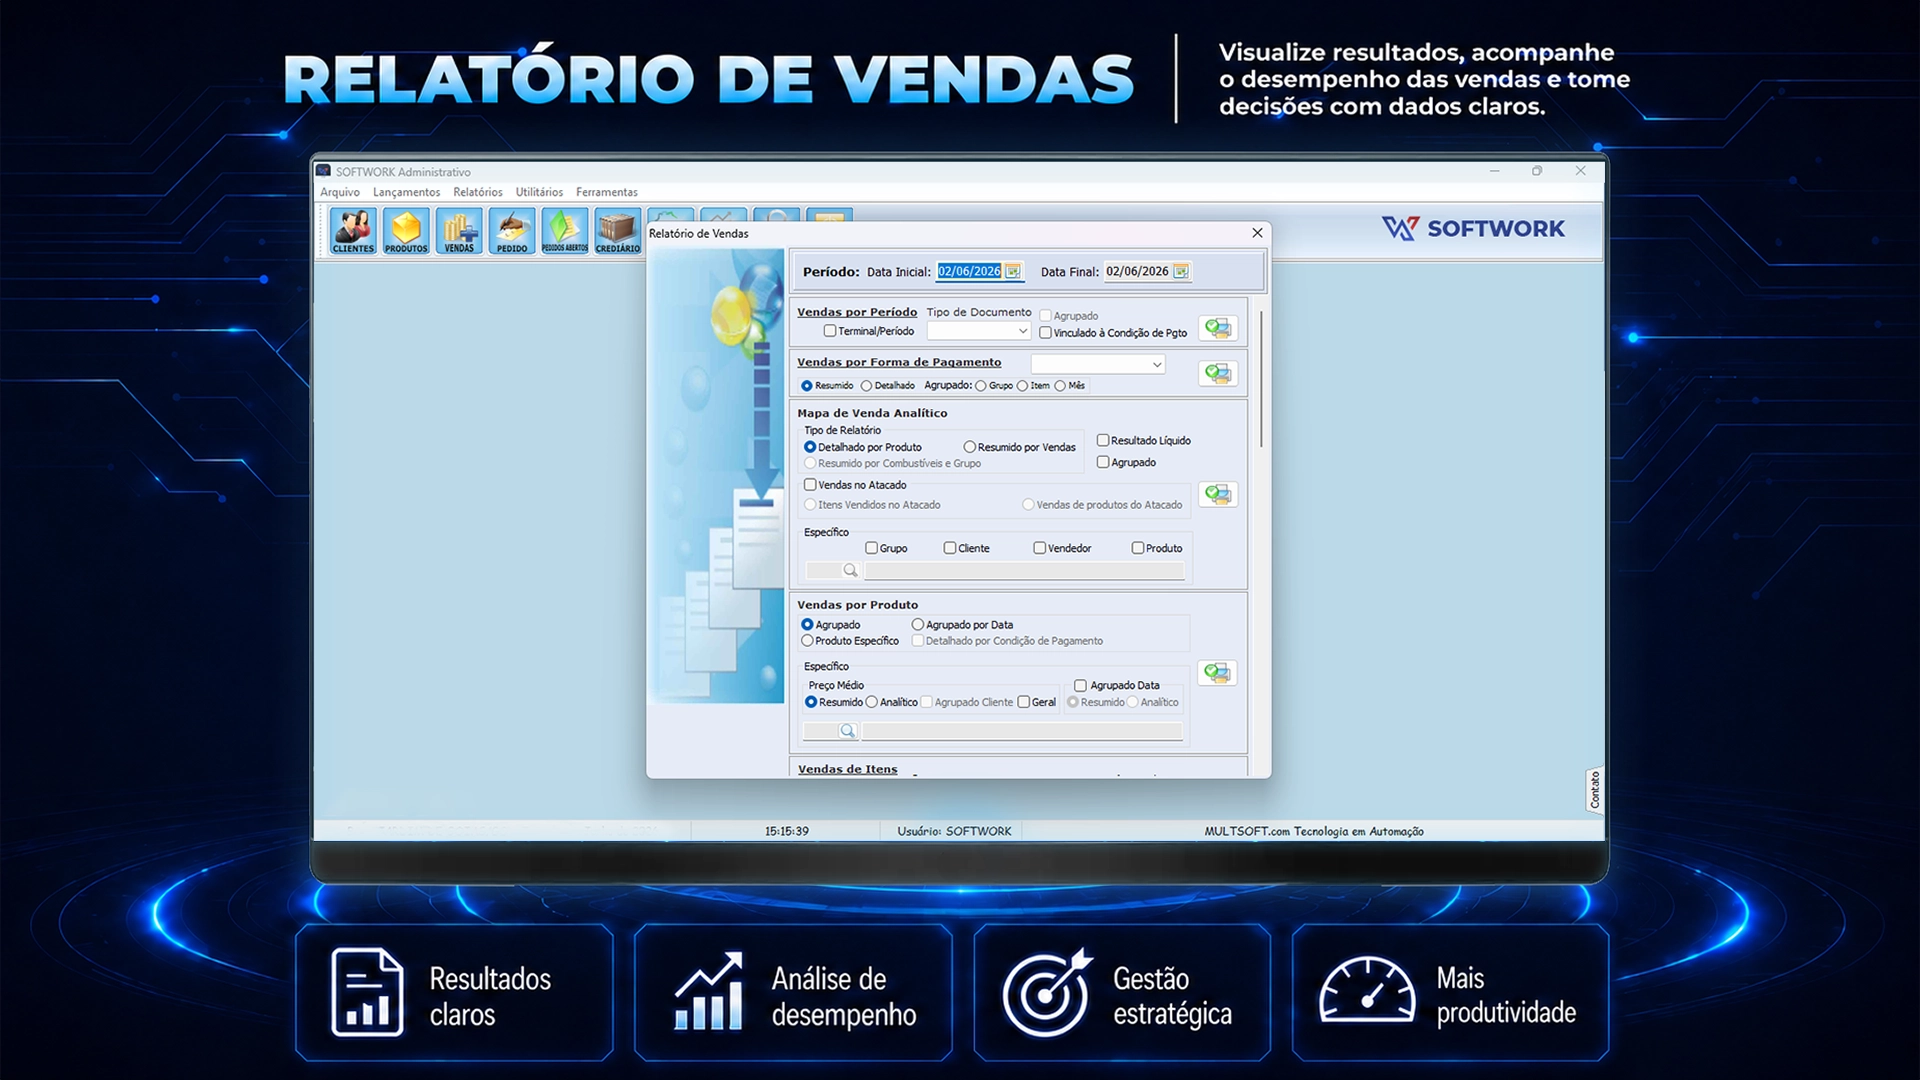
Task: Select Resumido radio under Preço Médio
Action: [811, 702]
